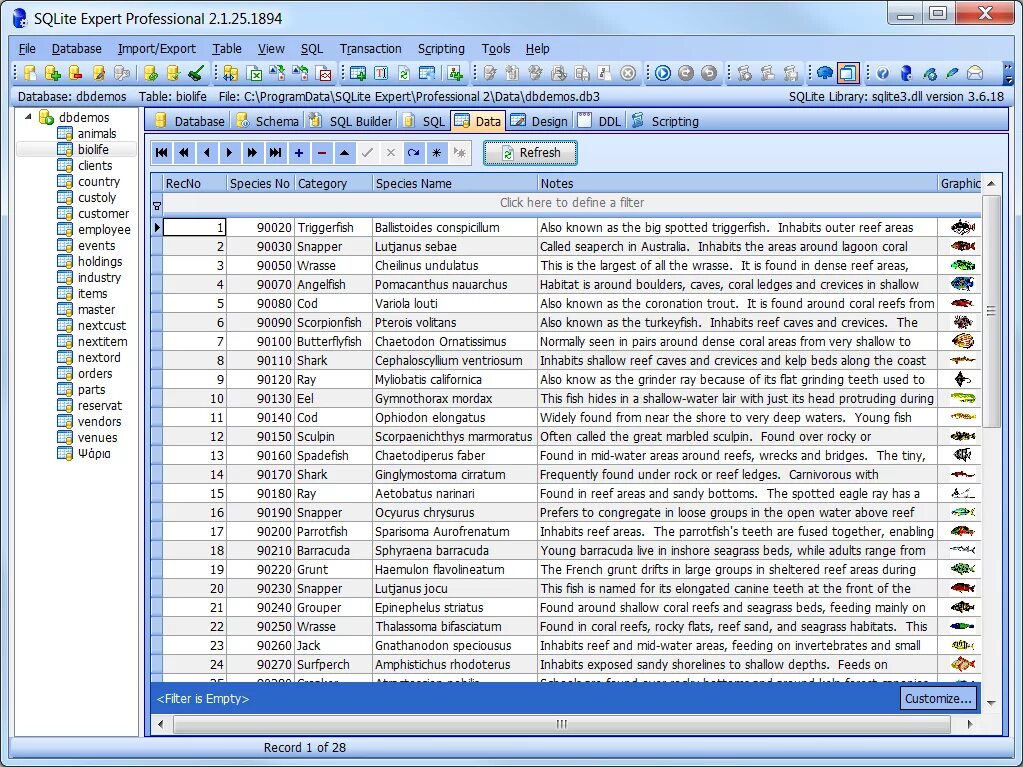Select the vendors table in tree

click(x=99, y=421)
